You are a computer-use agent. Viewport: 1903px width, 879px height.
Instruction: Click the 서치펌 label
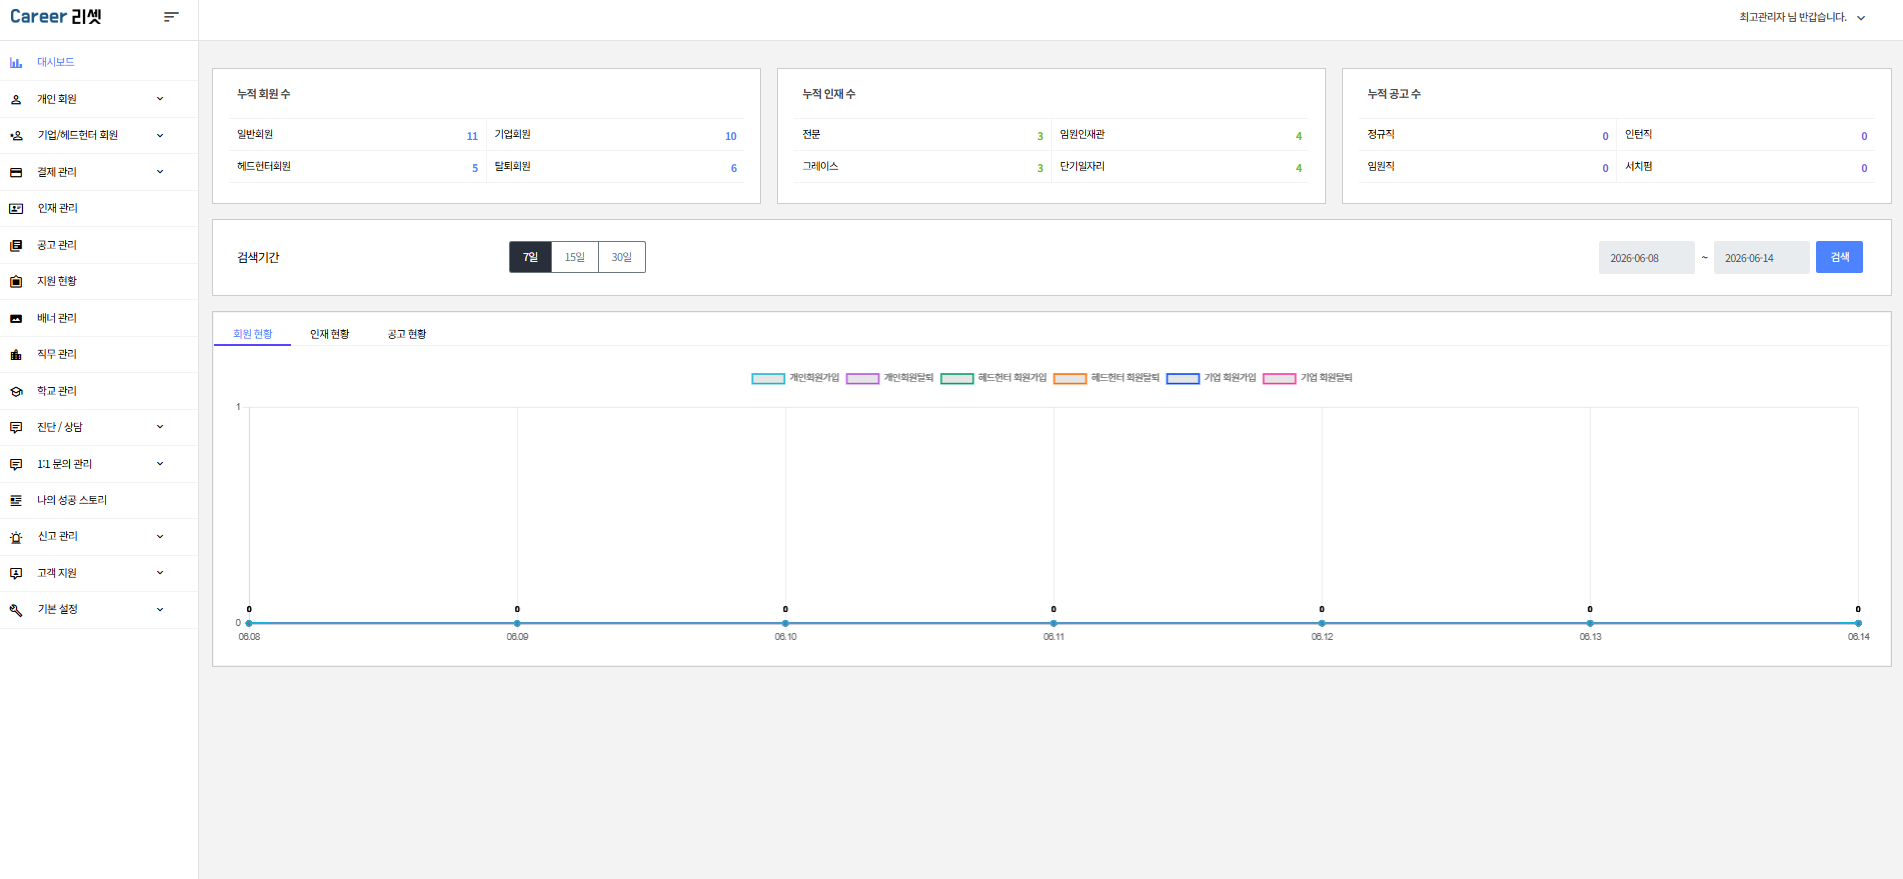[x=1638, y=167]
